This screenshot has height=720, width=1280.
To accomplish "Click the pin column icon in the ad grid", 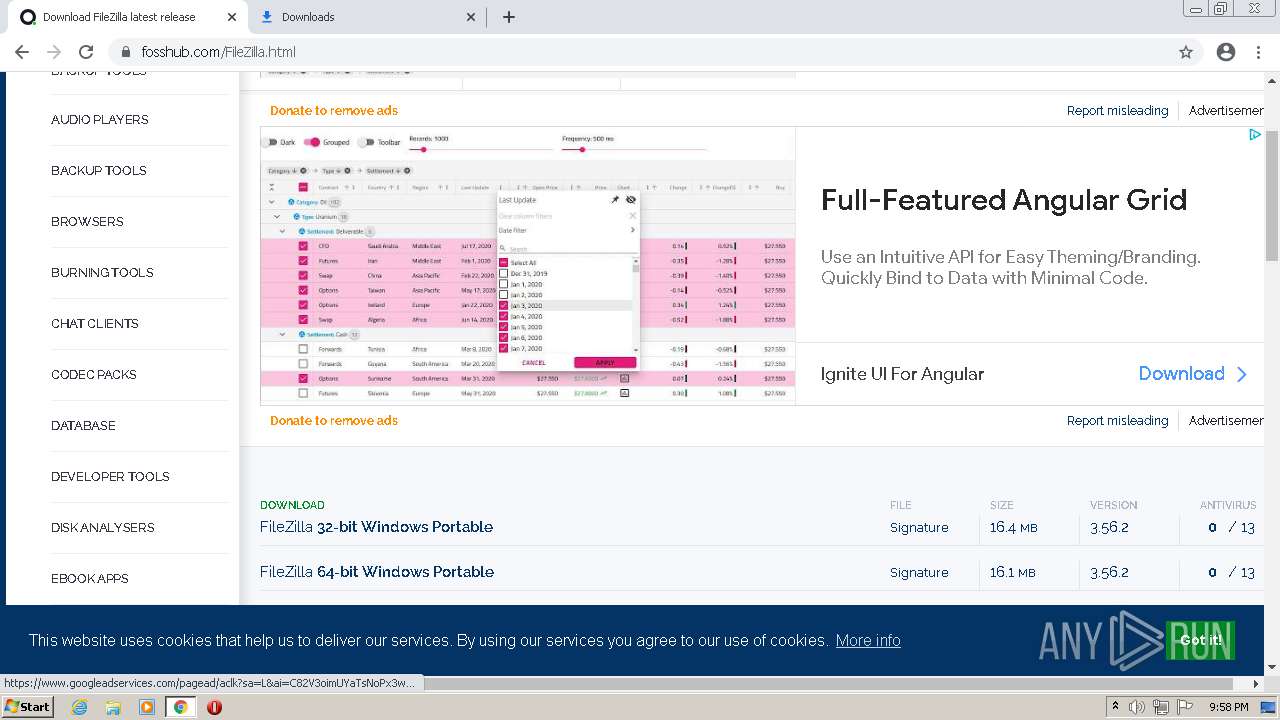I will (x=615, y=200).
